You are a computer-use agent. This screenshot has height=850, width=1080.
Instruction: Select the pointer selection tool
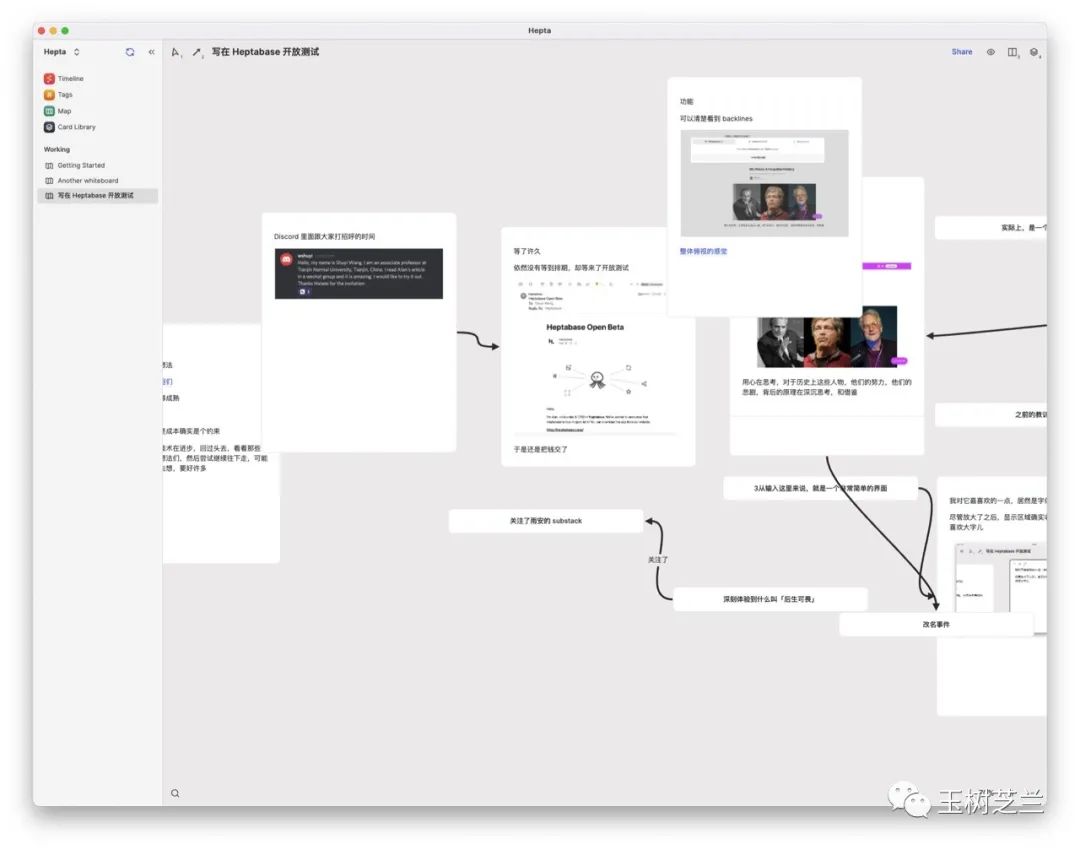(x=176, y=52)
